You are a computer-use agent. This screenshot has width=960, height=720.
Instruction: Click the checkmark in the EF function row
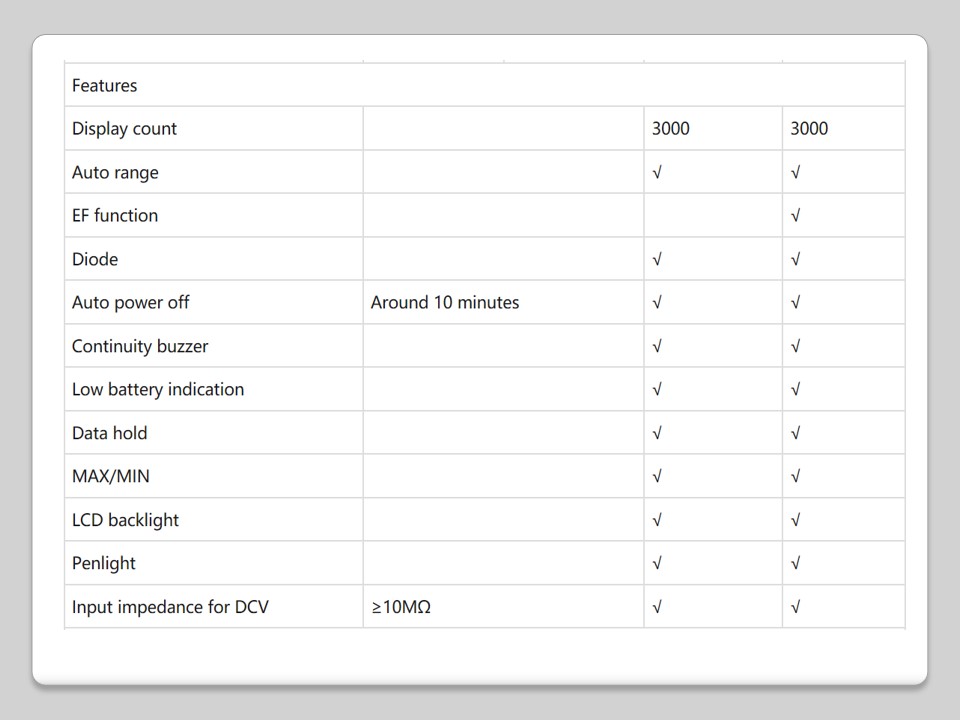click(796, 216)
